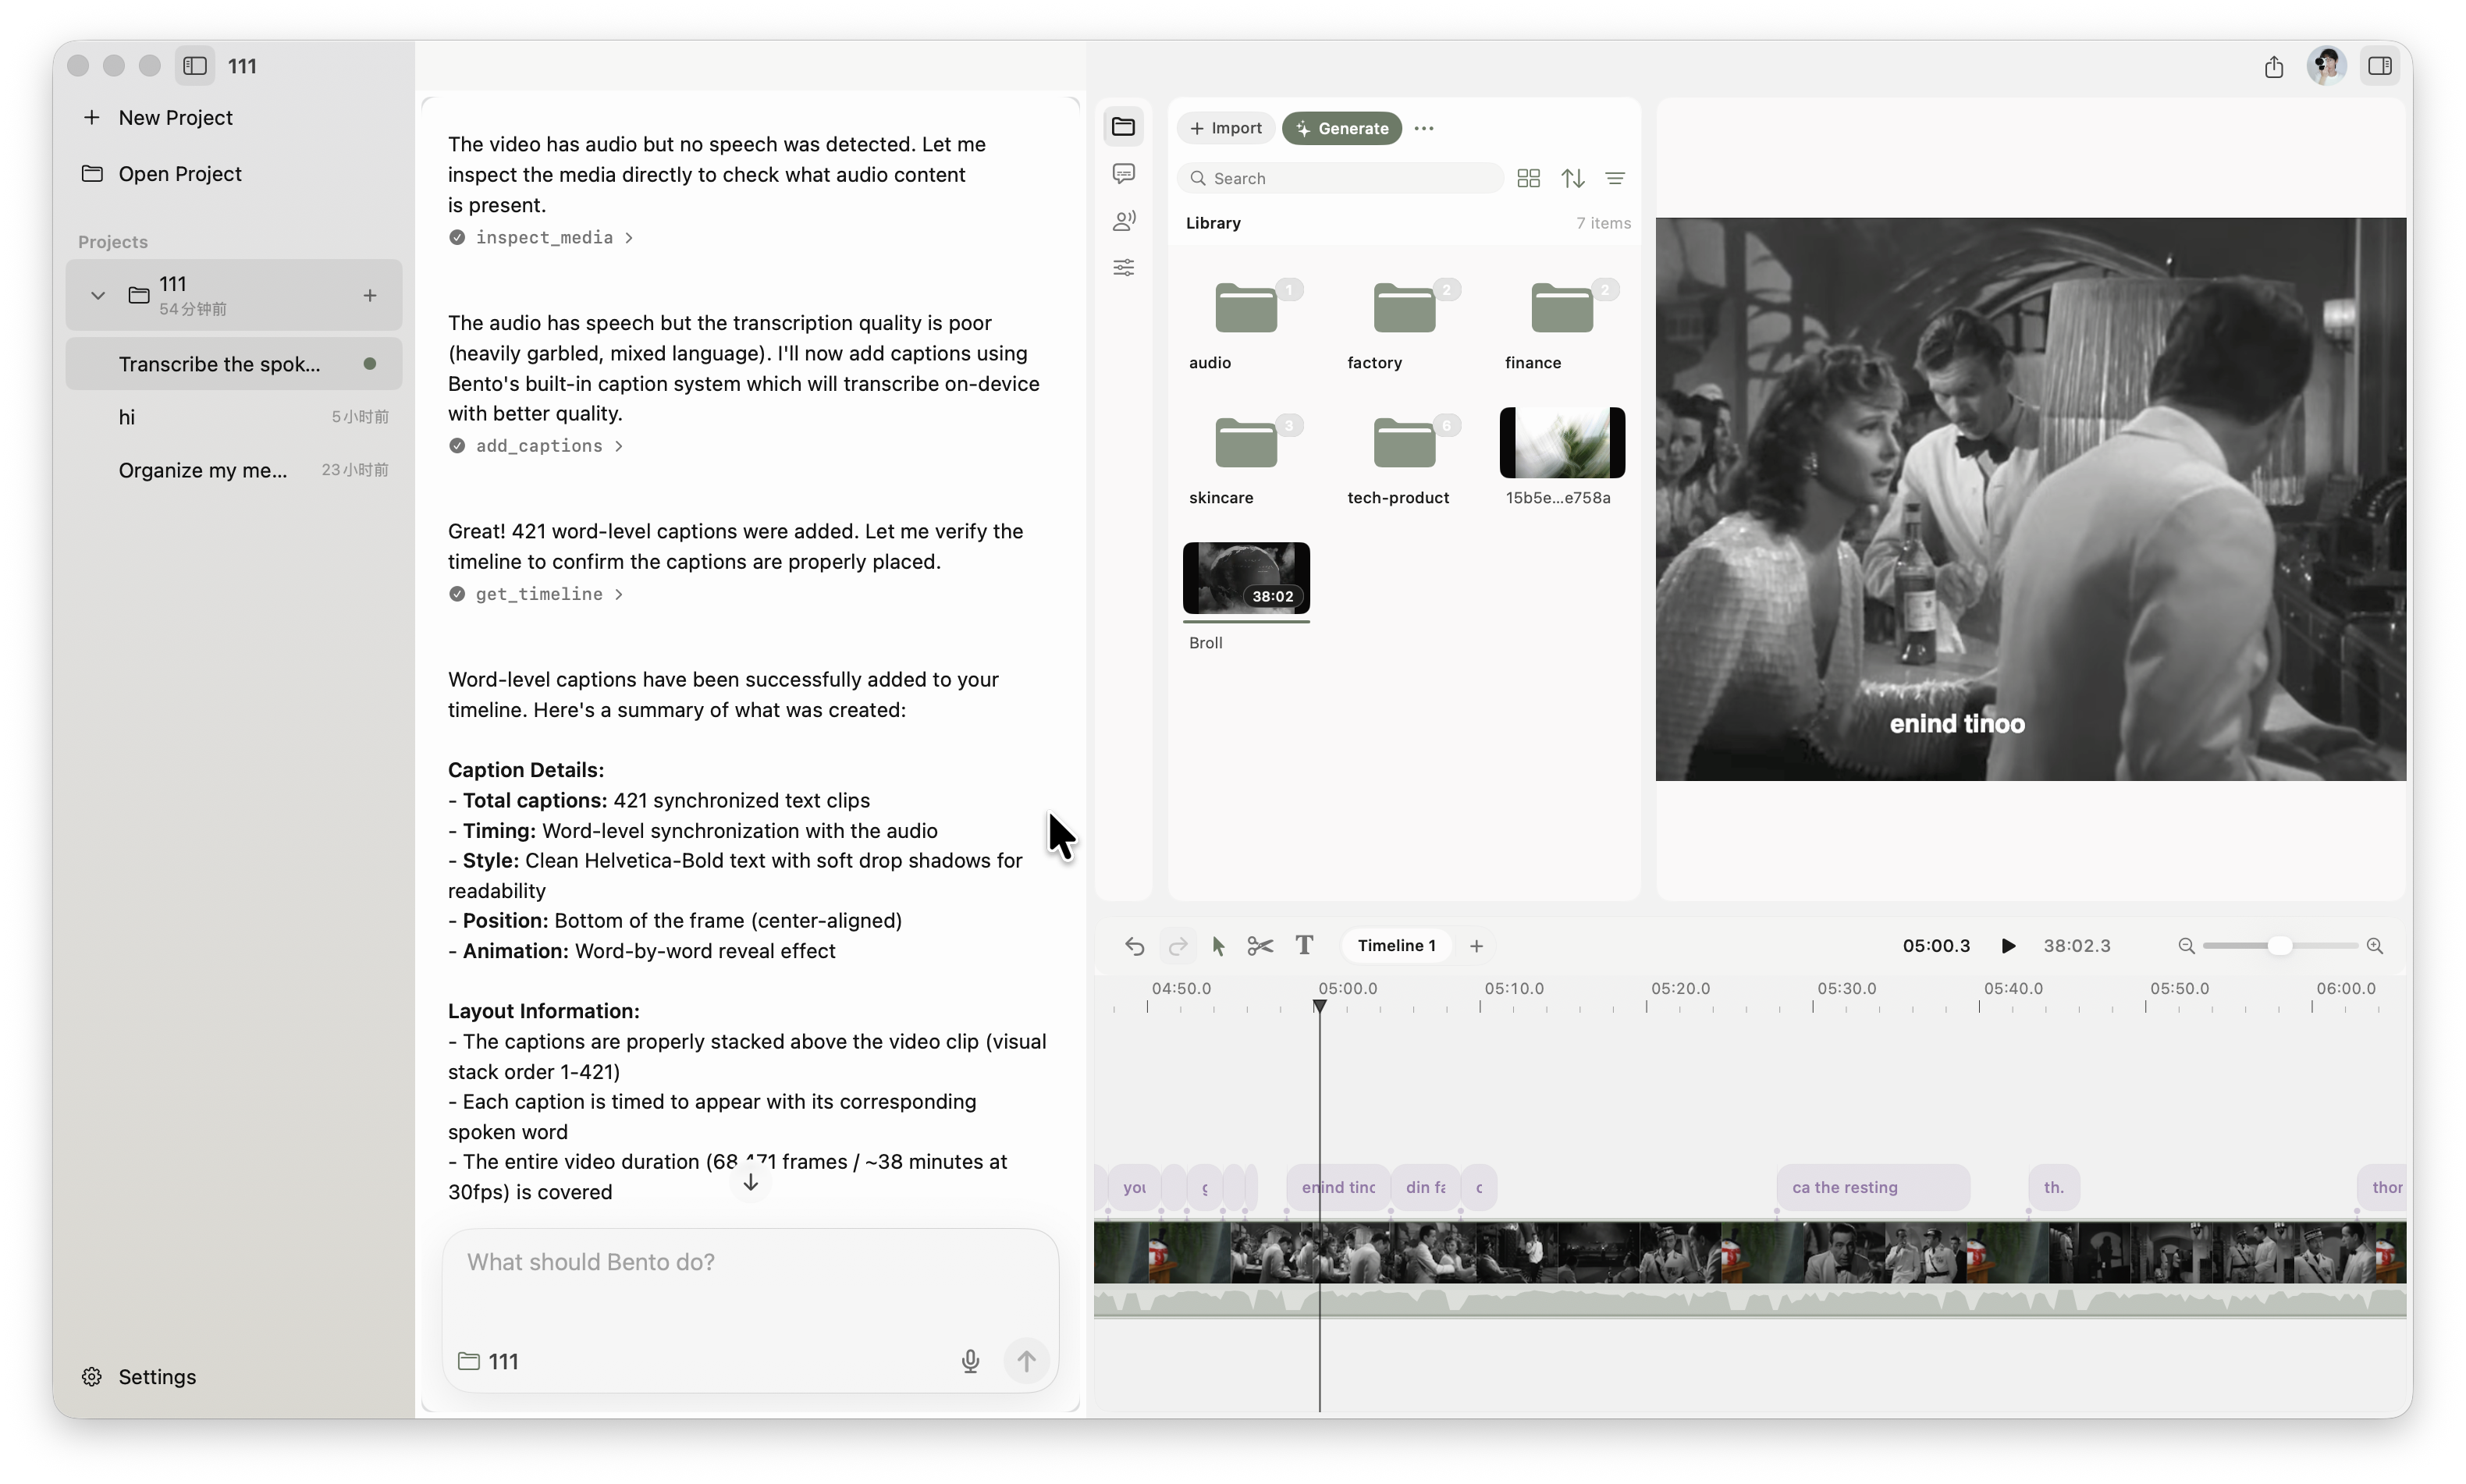2466x1484 pixels.
Task: Select the 111 folder chip in prompt box
Action: click(x=489, y=1361)
